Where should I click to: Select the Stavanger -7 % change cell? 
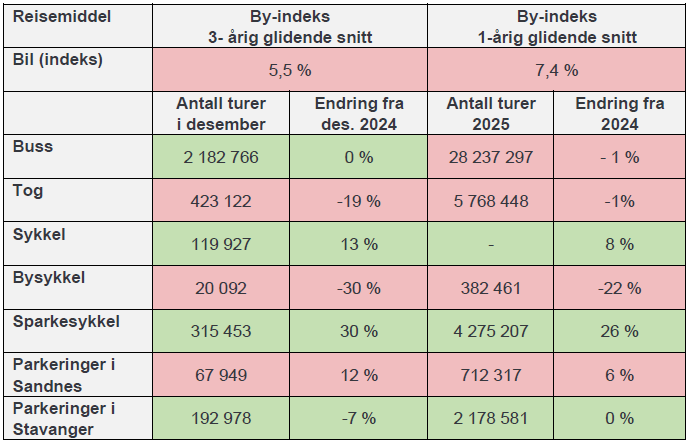(x=358, y=418)
